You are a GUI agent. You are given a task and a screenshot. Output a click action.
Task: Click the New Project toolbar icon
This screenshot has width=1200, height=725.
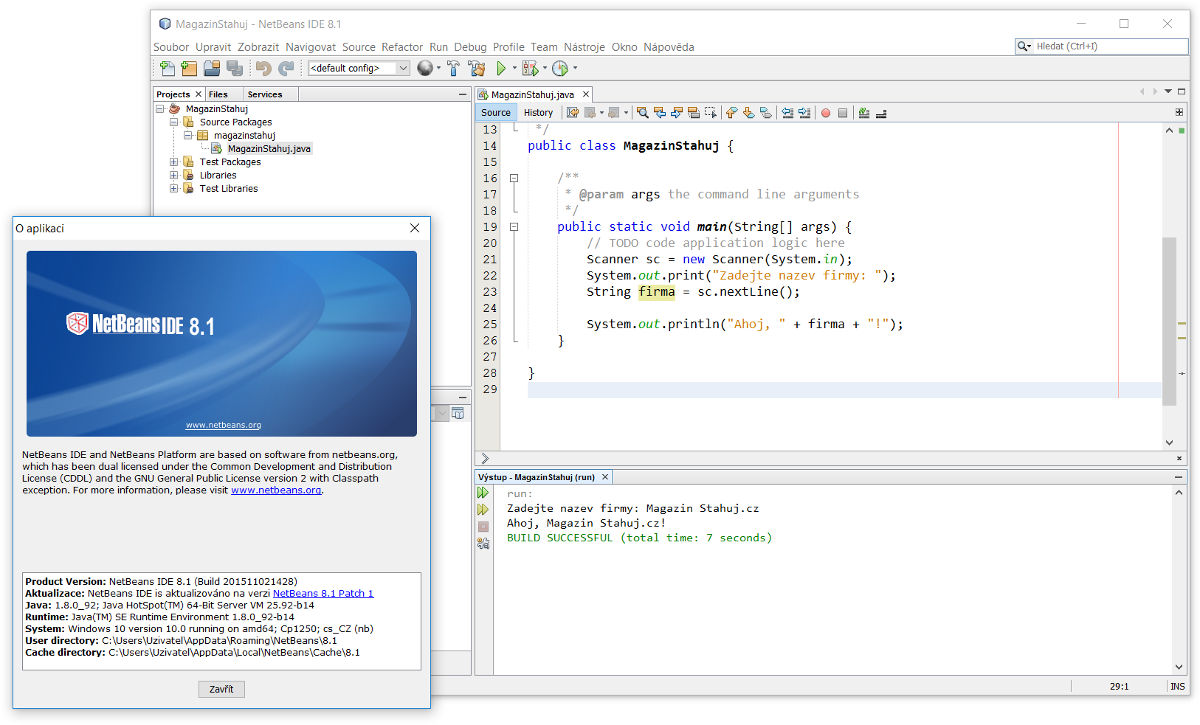tap(189, 68)
